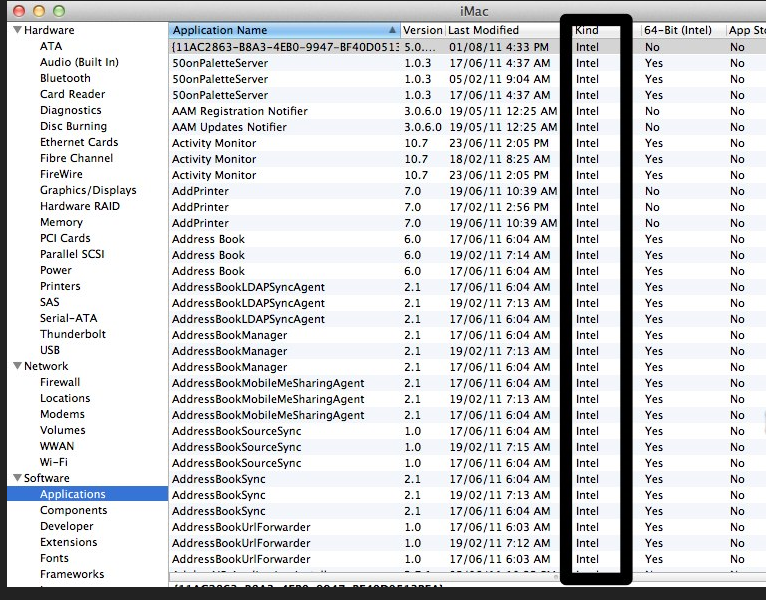Open Frameworks under Software

tap(72, 574)
